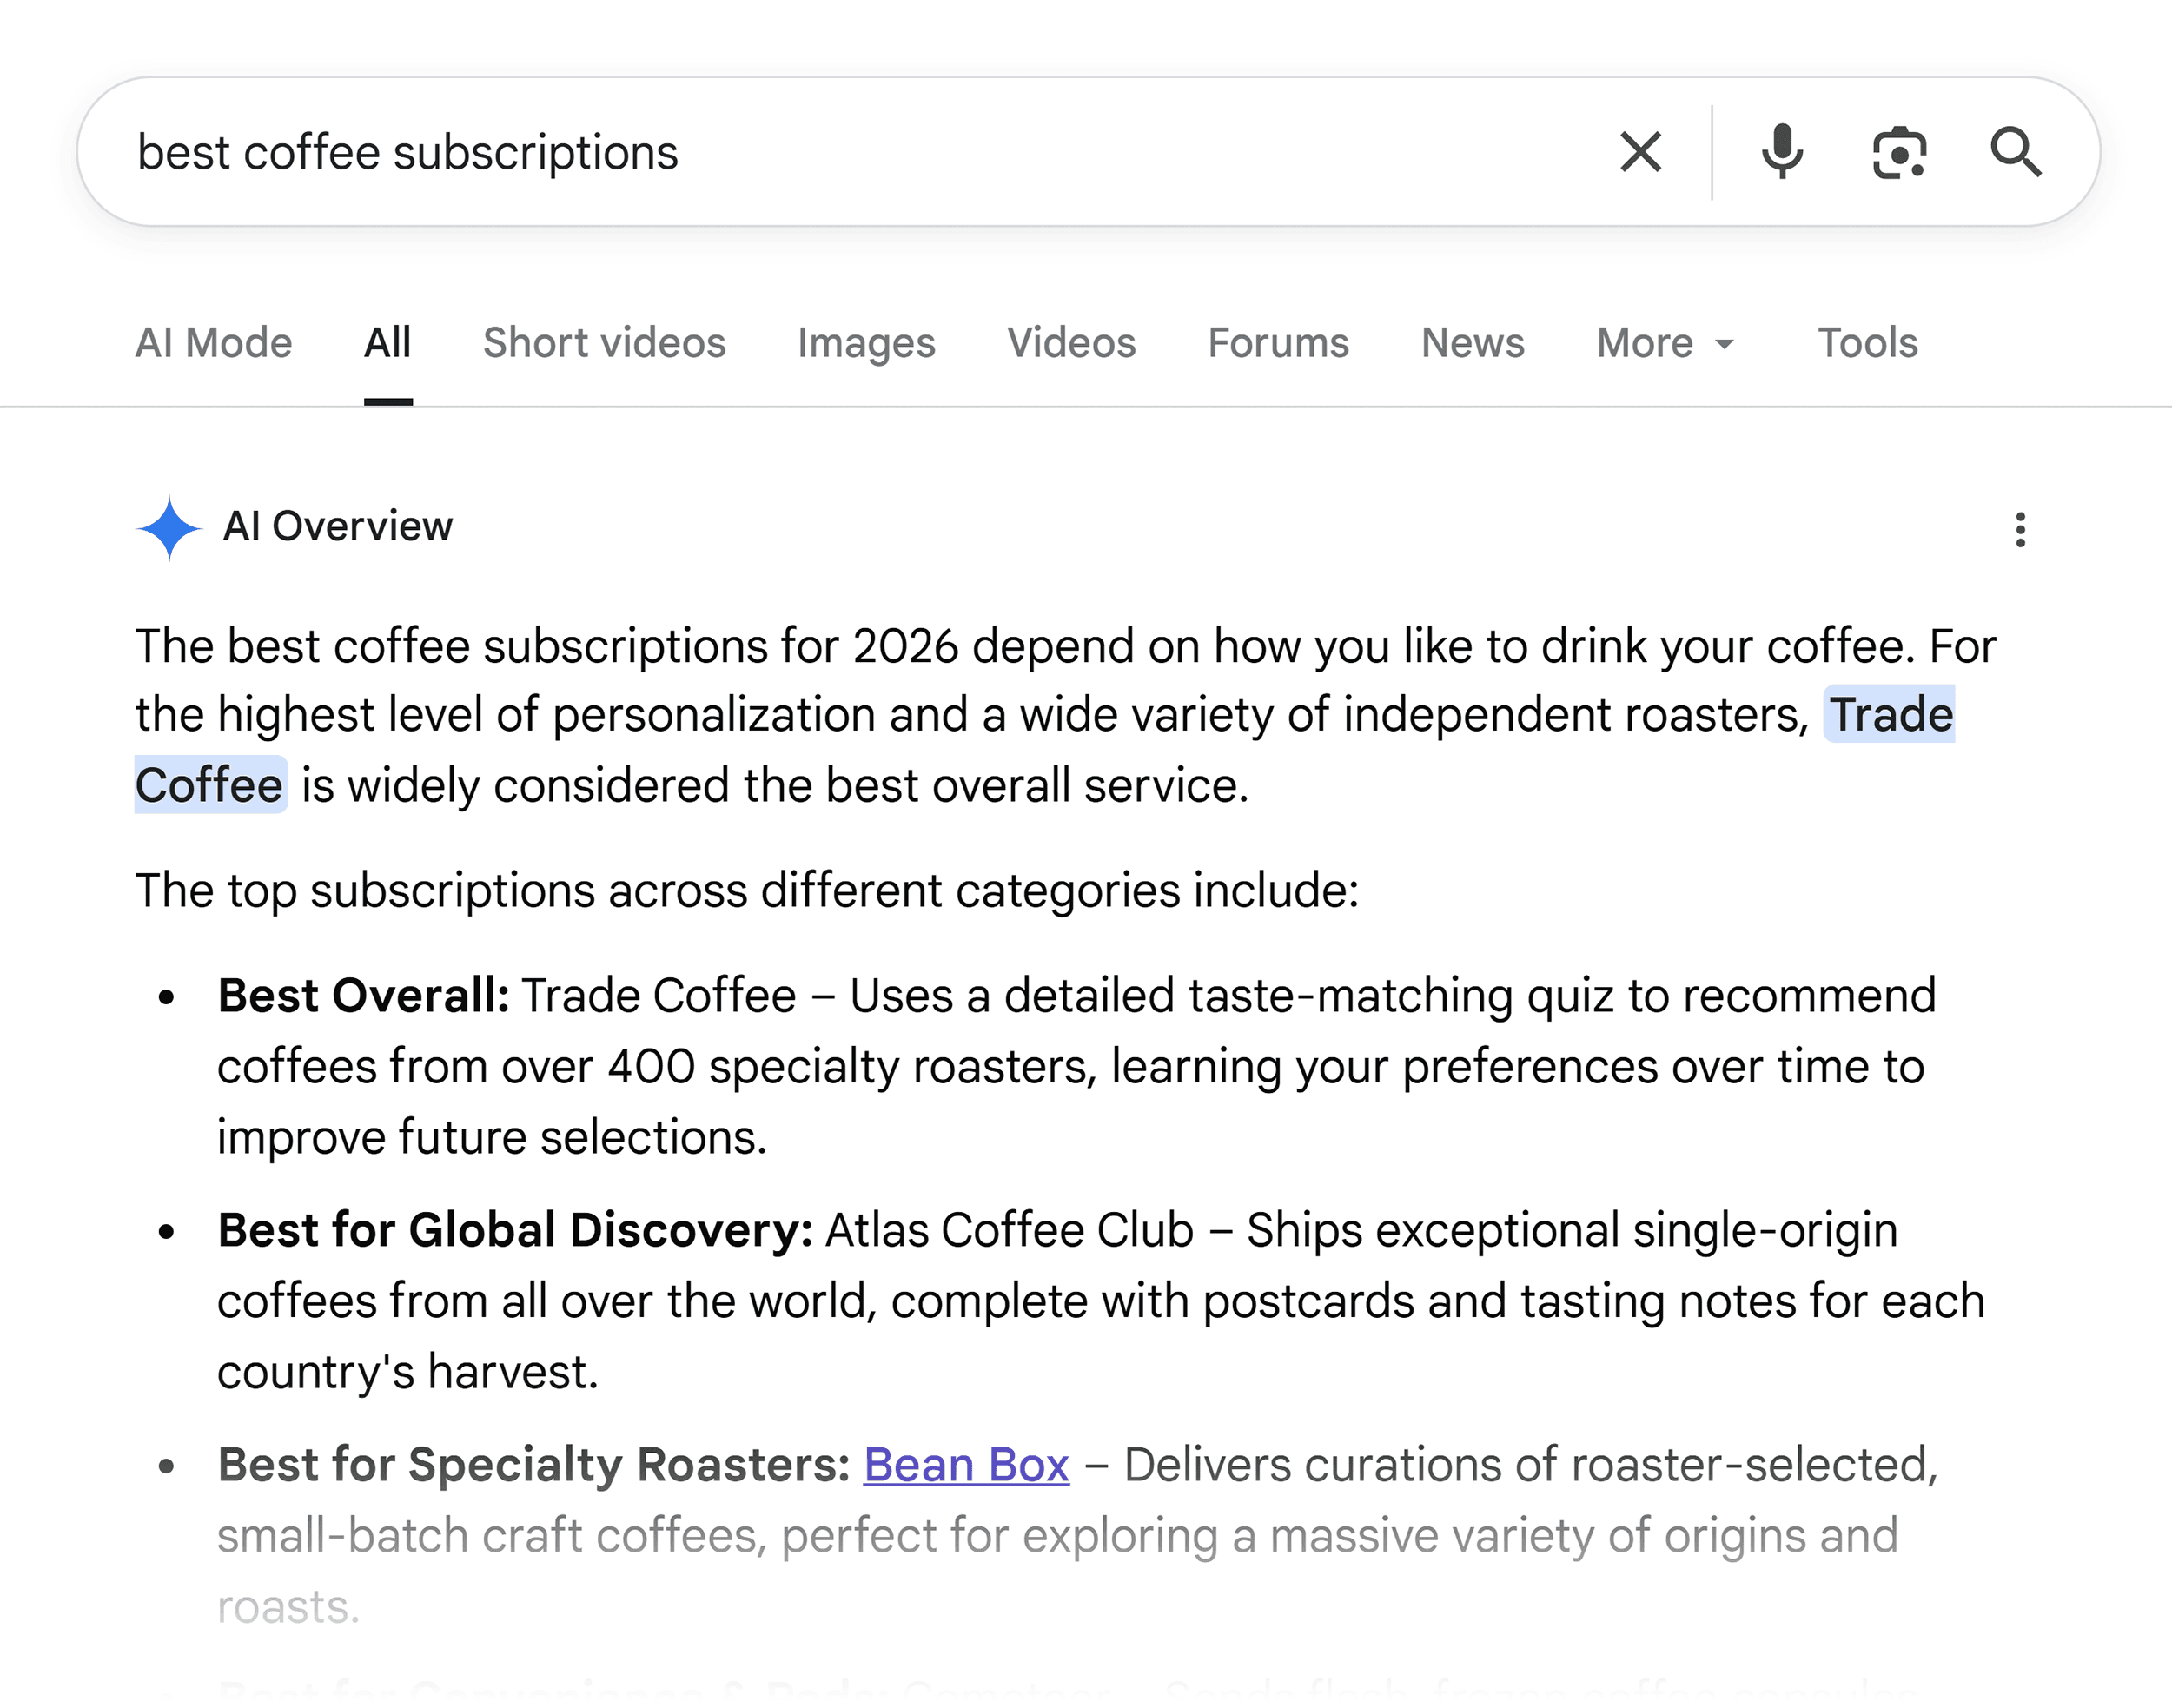Select the All results tab
This screenshot has height=1708, width=2172.
[388, 343]
